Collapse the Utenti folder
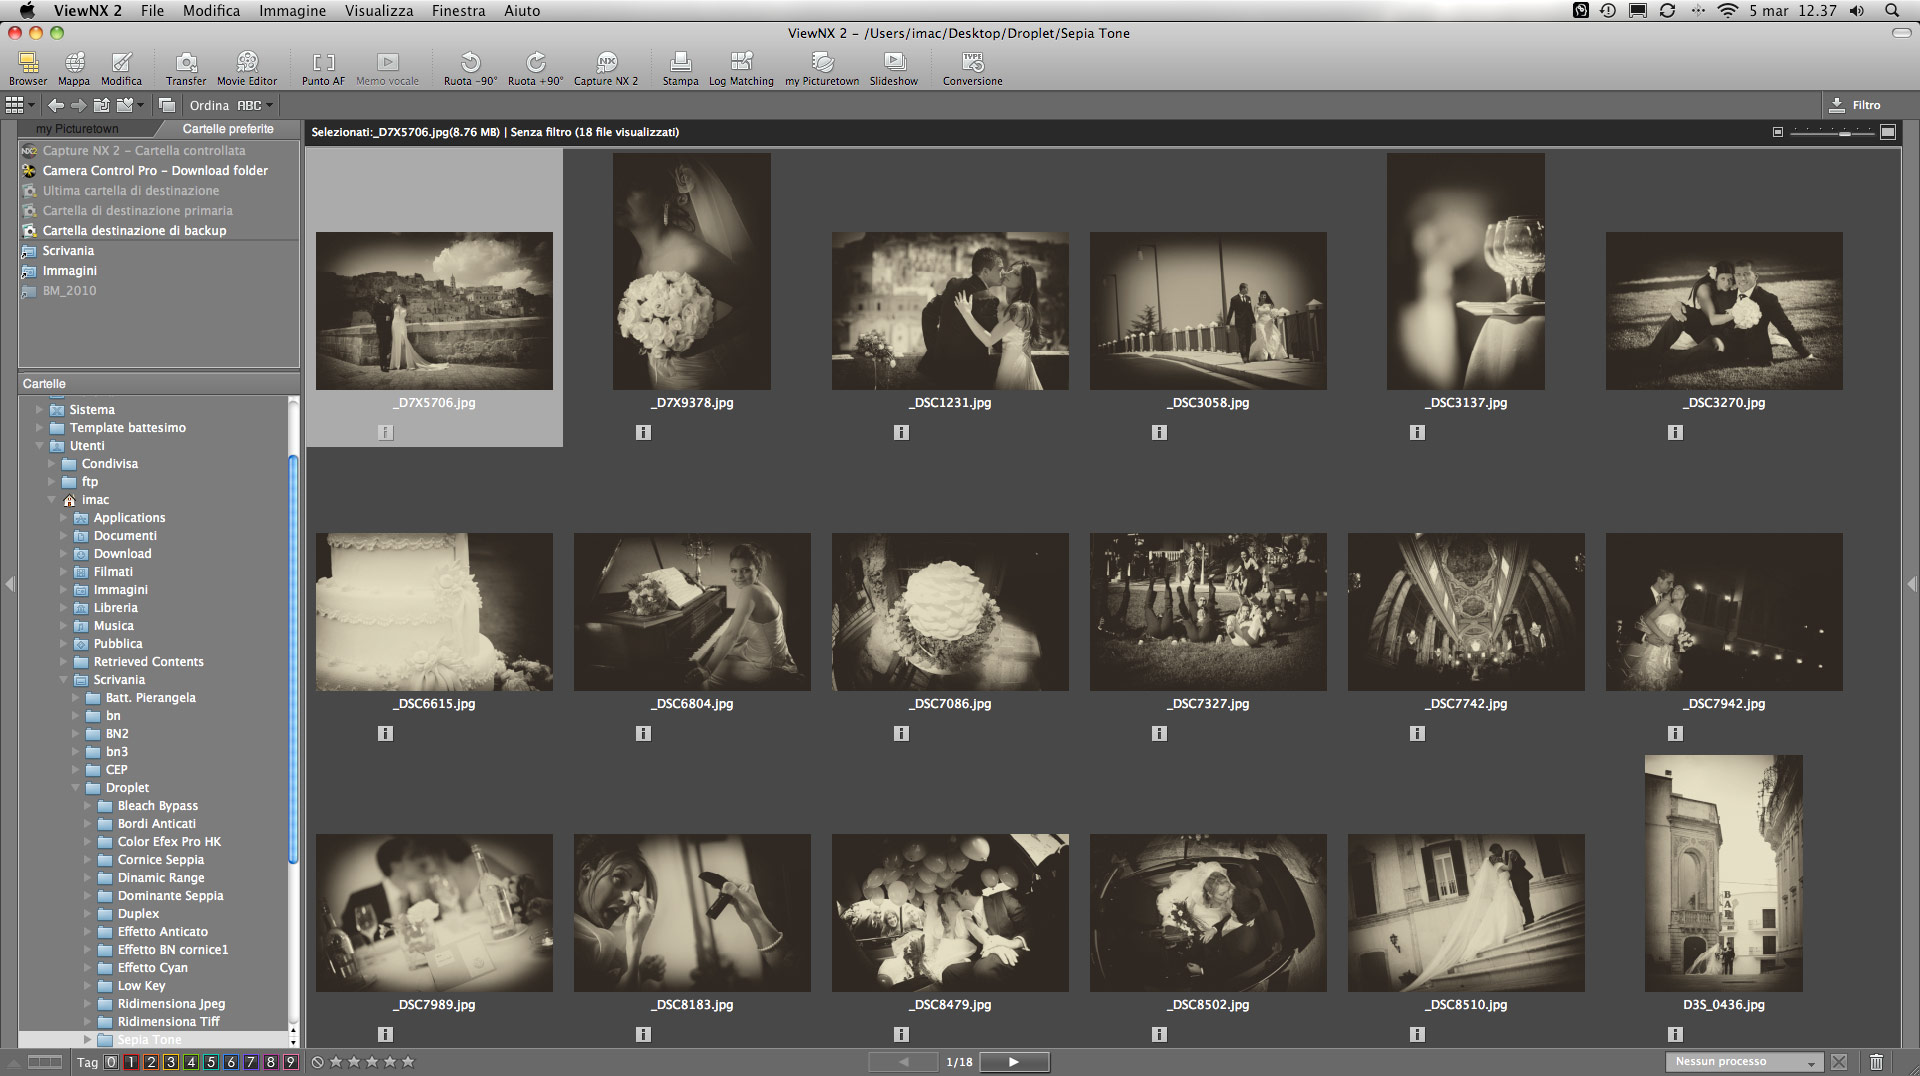This screenshot has width=1920, height=1076. tap(40, 446)
